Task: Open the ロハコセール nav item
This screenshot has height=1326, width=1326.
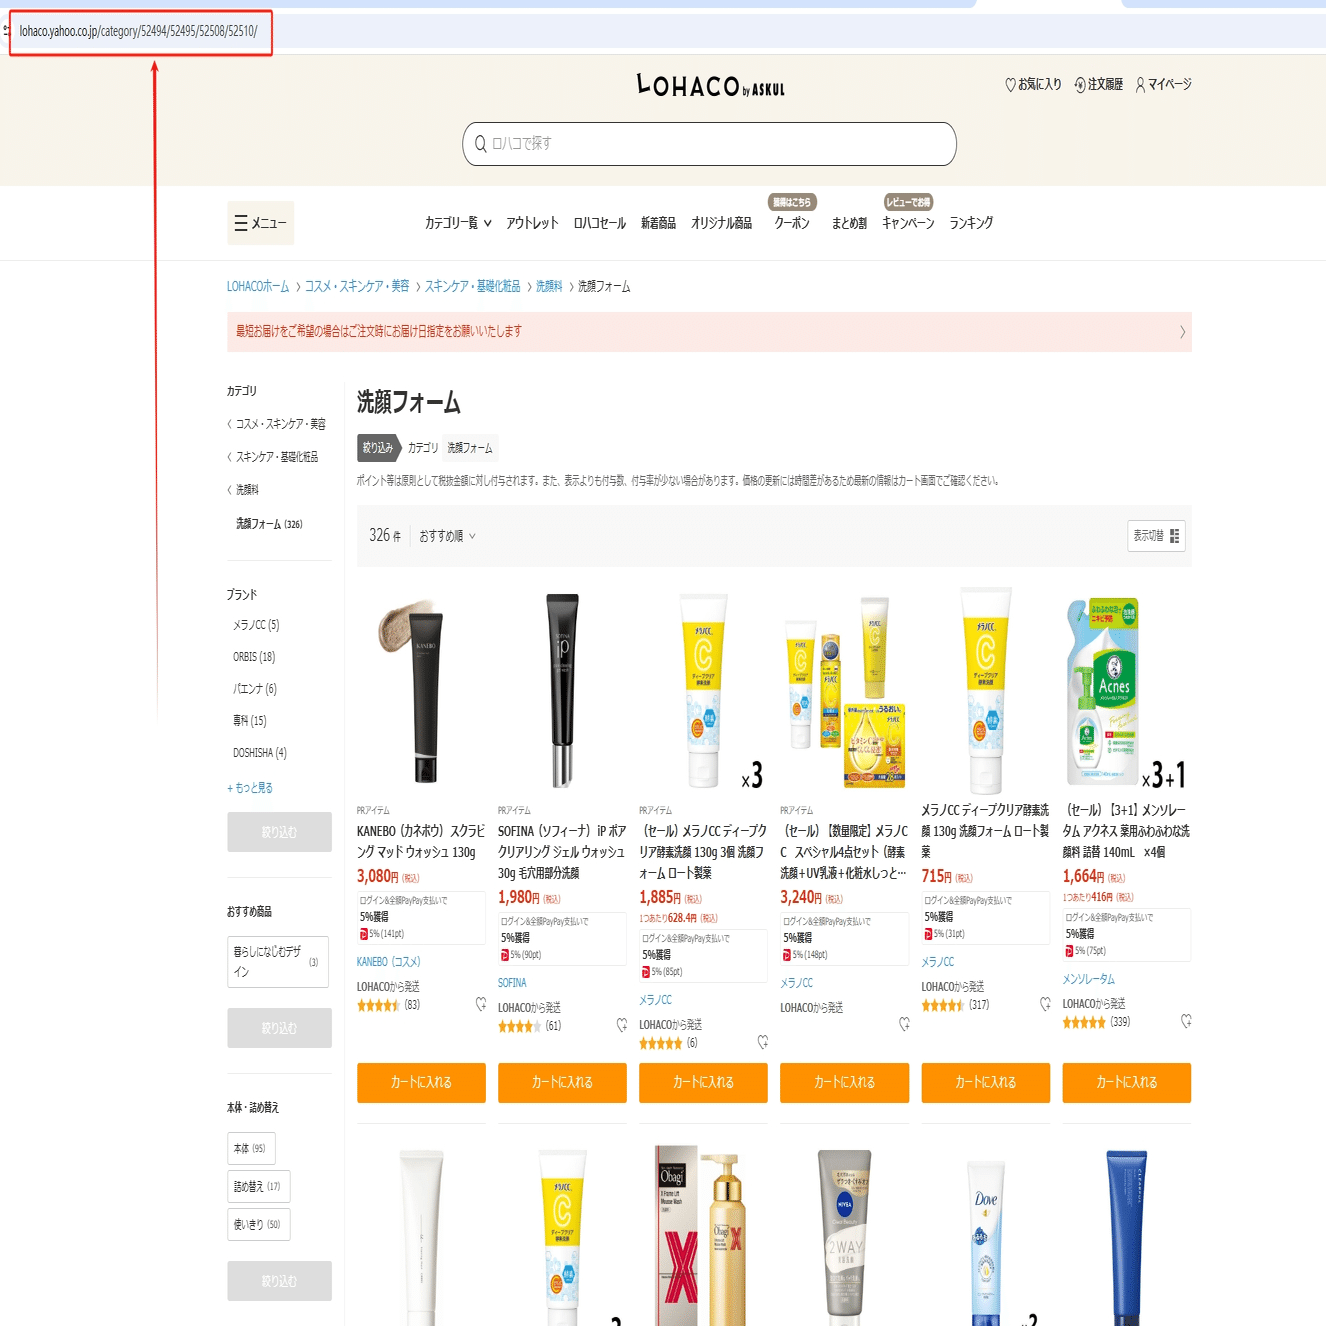Action: (600, 223)
